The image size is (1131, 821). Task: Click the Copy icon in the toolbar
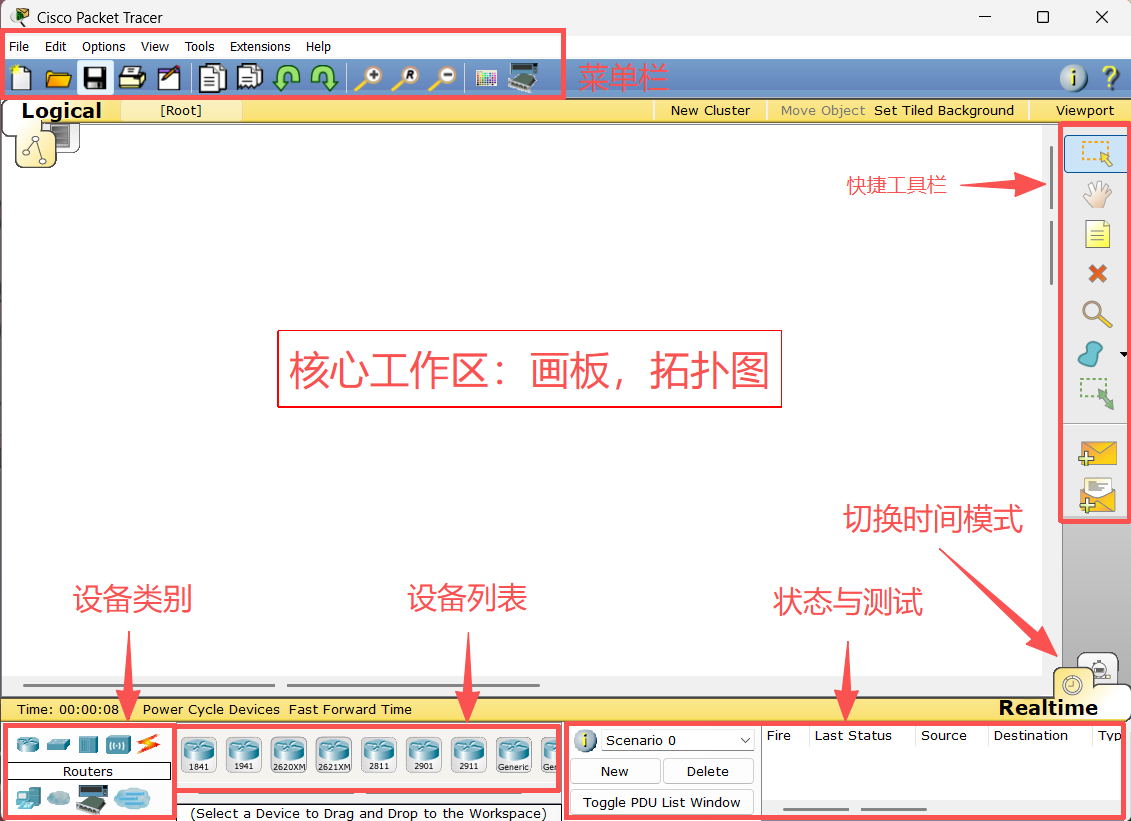tap(212, 78)
